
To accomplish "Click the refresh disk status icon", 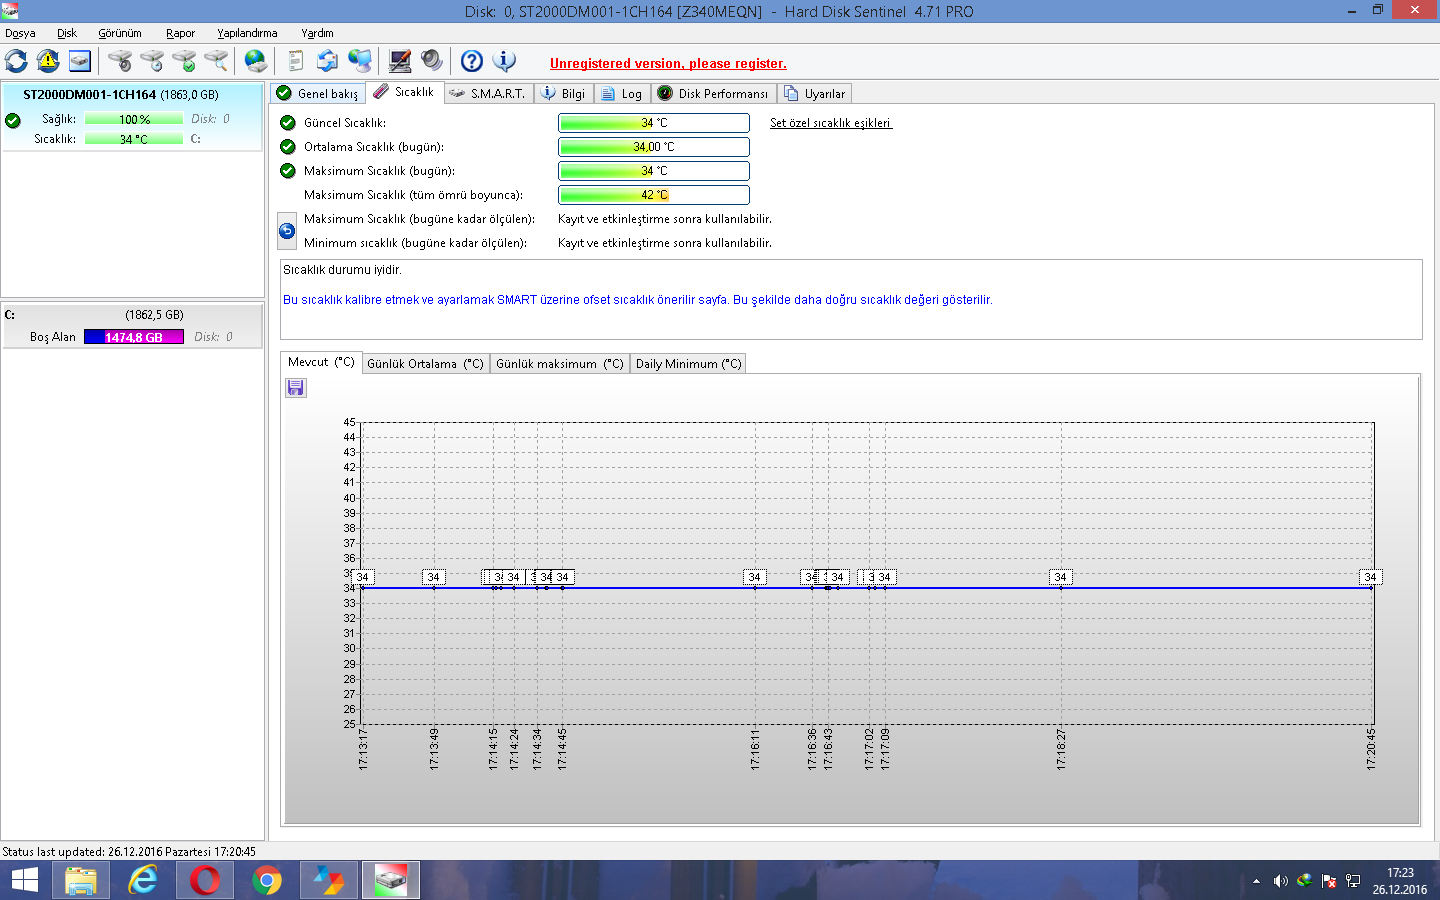I will (x=17, y=61).
